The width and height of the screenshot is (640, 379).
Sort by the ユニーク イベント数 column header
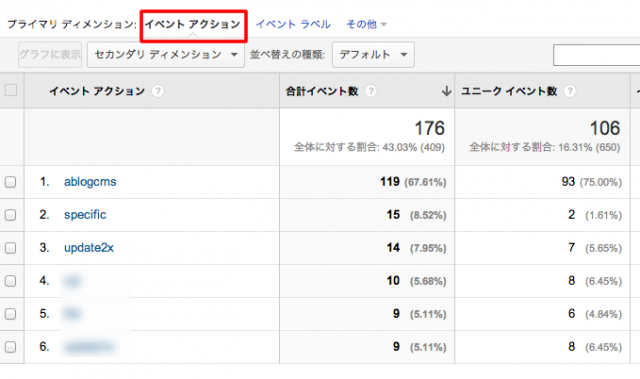(509, 91)
